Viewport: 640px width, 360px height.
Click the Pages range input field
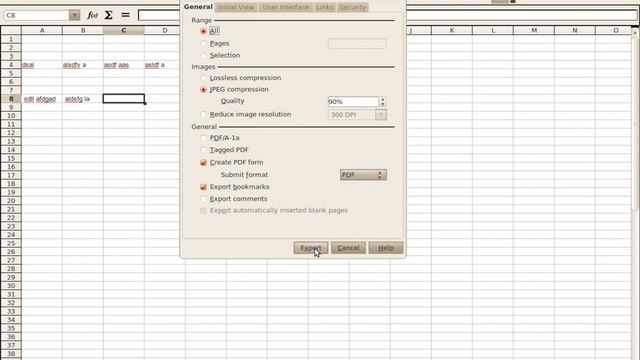point(357,43)
